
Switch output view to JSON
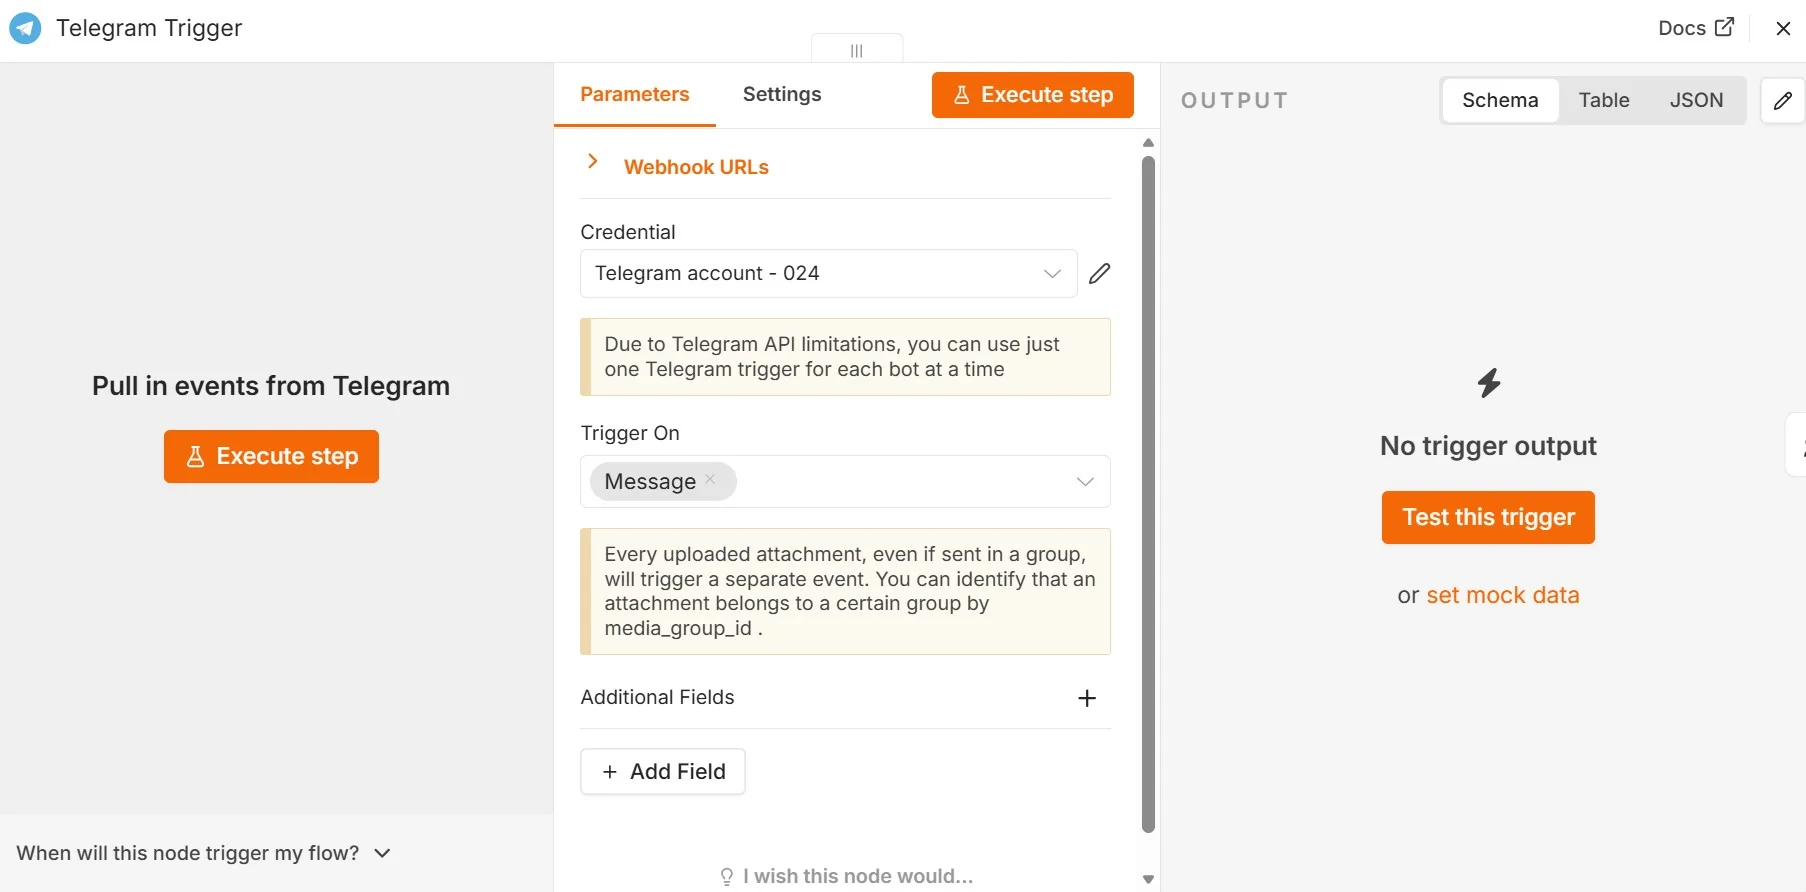1696,100
